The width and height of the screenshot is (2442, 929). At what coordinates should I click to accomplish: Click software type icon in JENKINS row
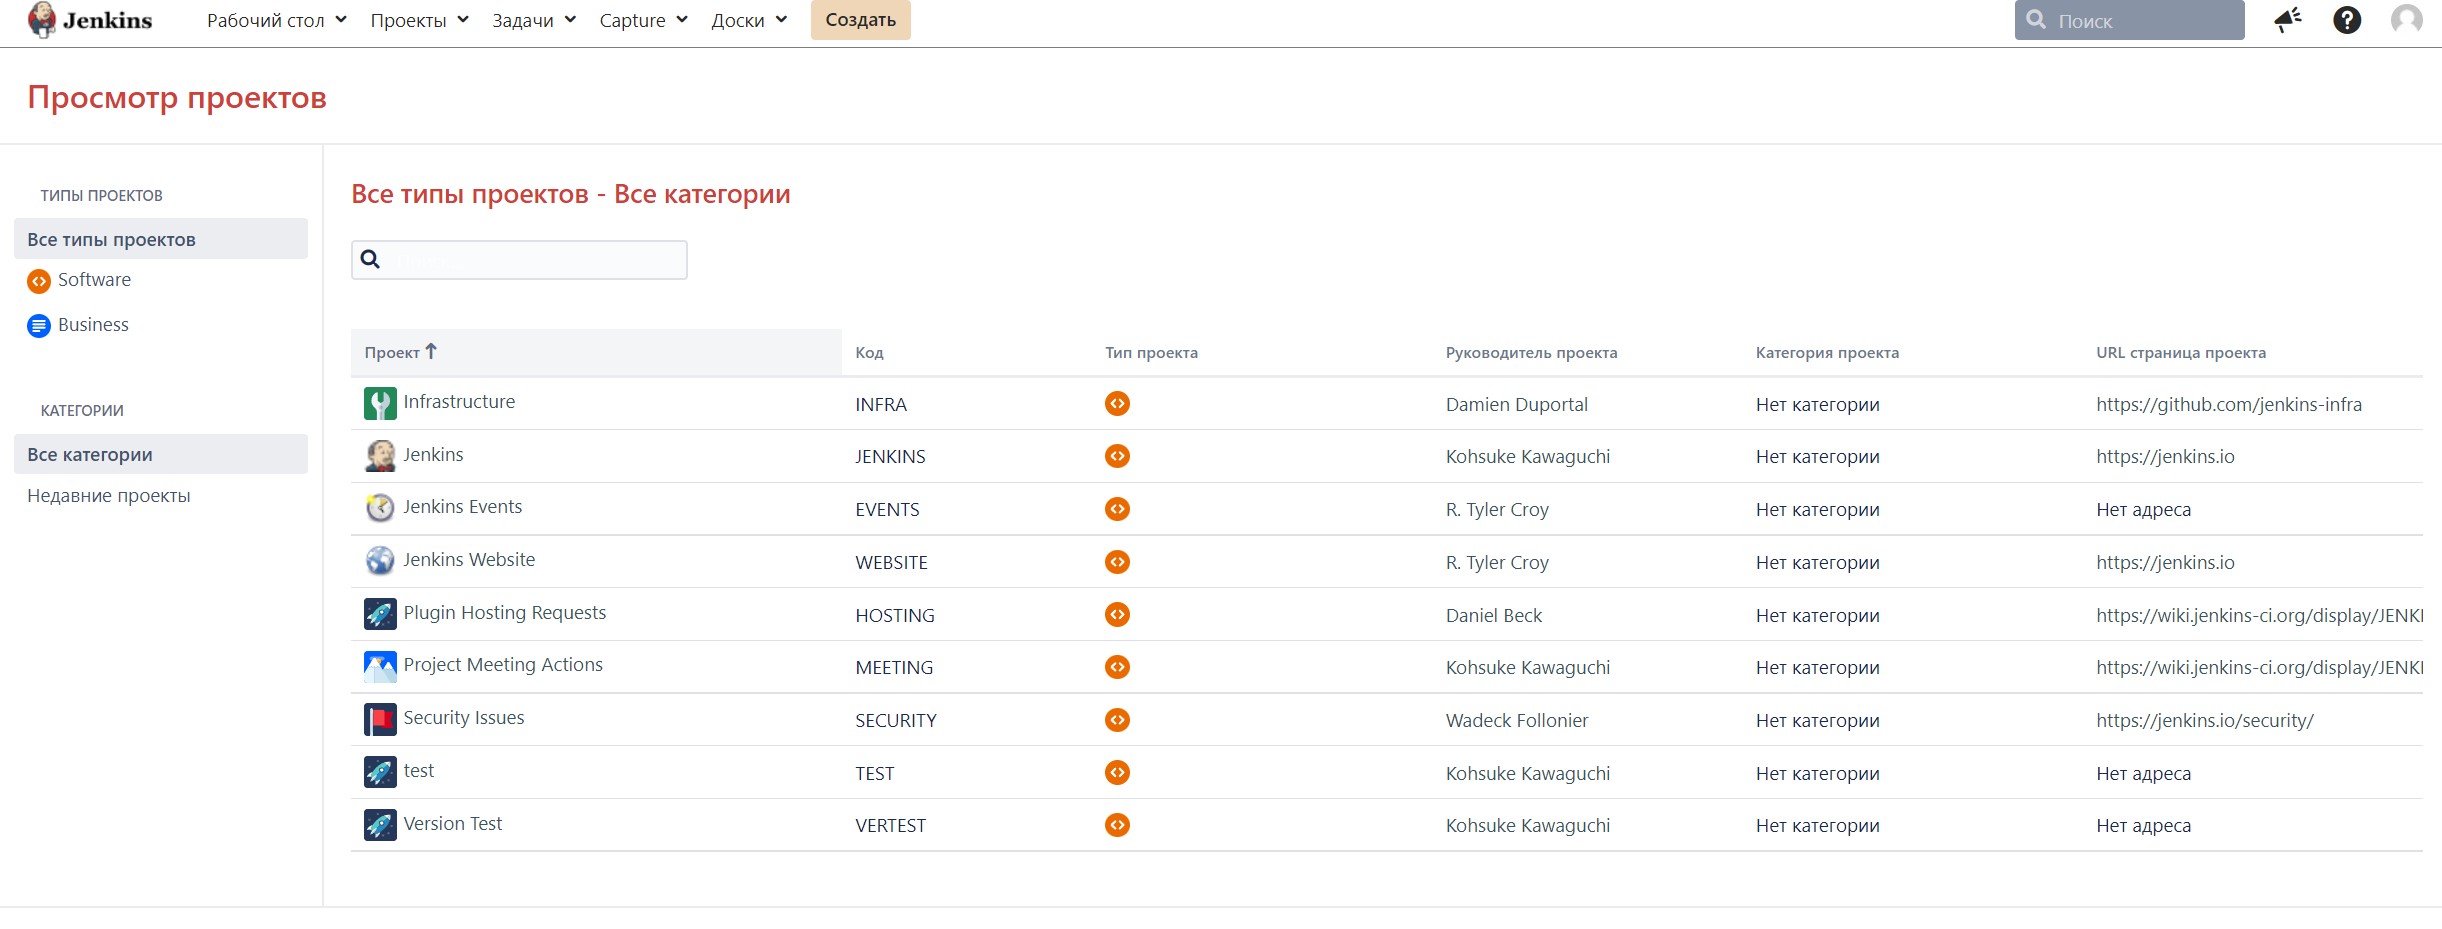point(1117,456)
